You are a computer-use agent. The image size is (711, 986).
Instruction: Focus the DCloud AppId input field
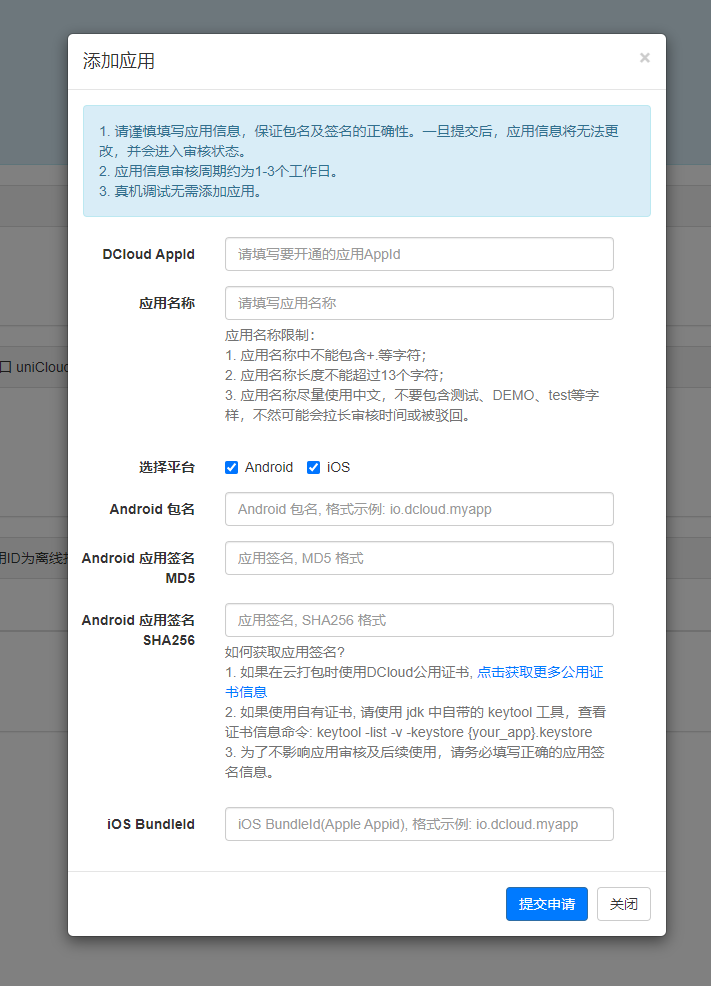pos(419,254)
